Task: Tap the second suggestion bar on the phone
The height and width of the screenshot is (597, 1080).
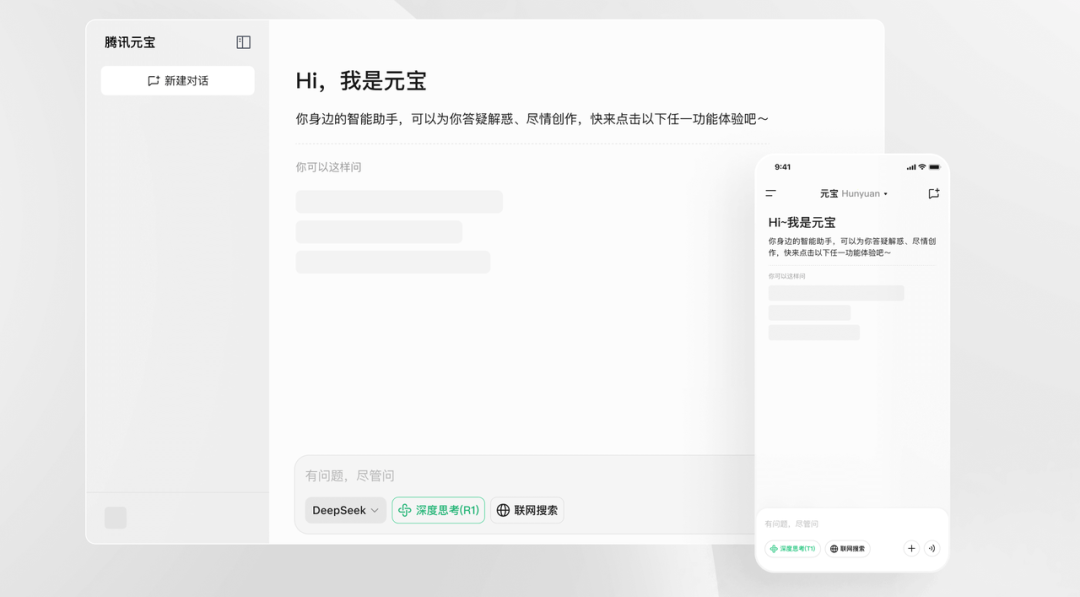Action: 809,313
